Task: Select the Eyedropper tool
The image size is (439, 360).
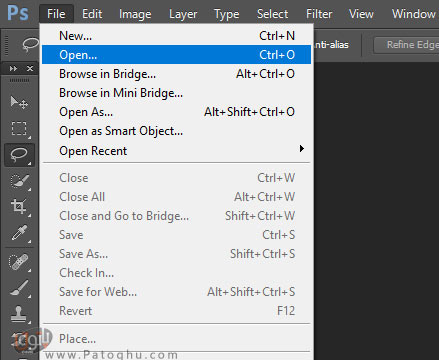Action: click(19, 233)
